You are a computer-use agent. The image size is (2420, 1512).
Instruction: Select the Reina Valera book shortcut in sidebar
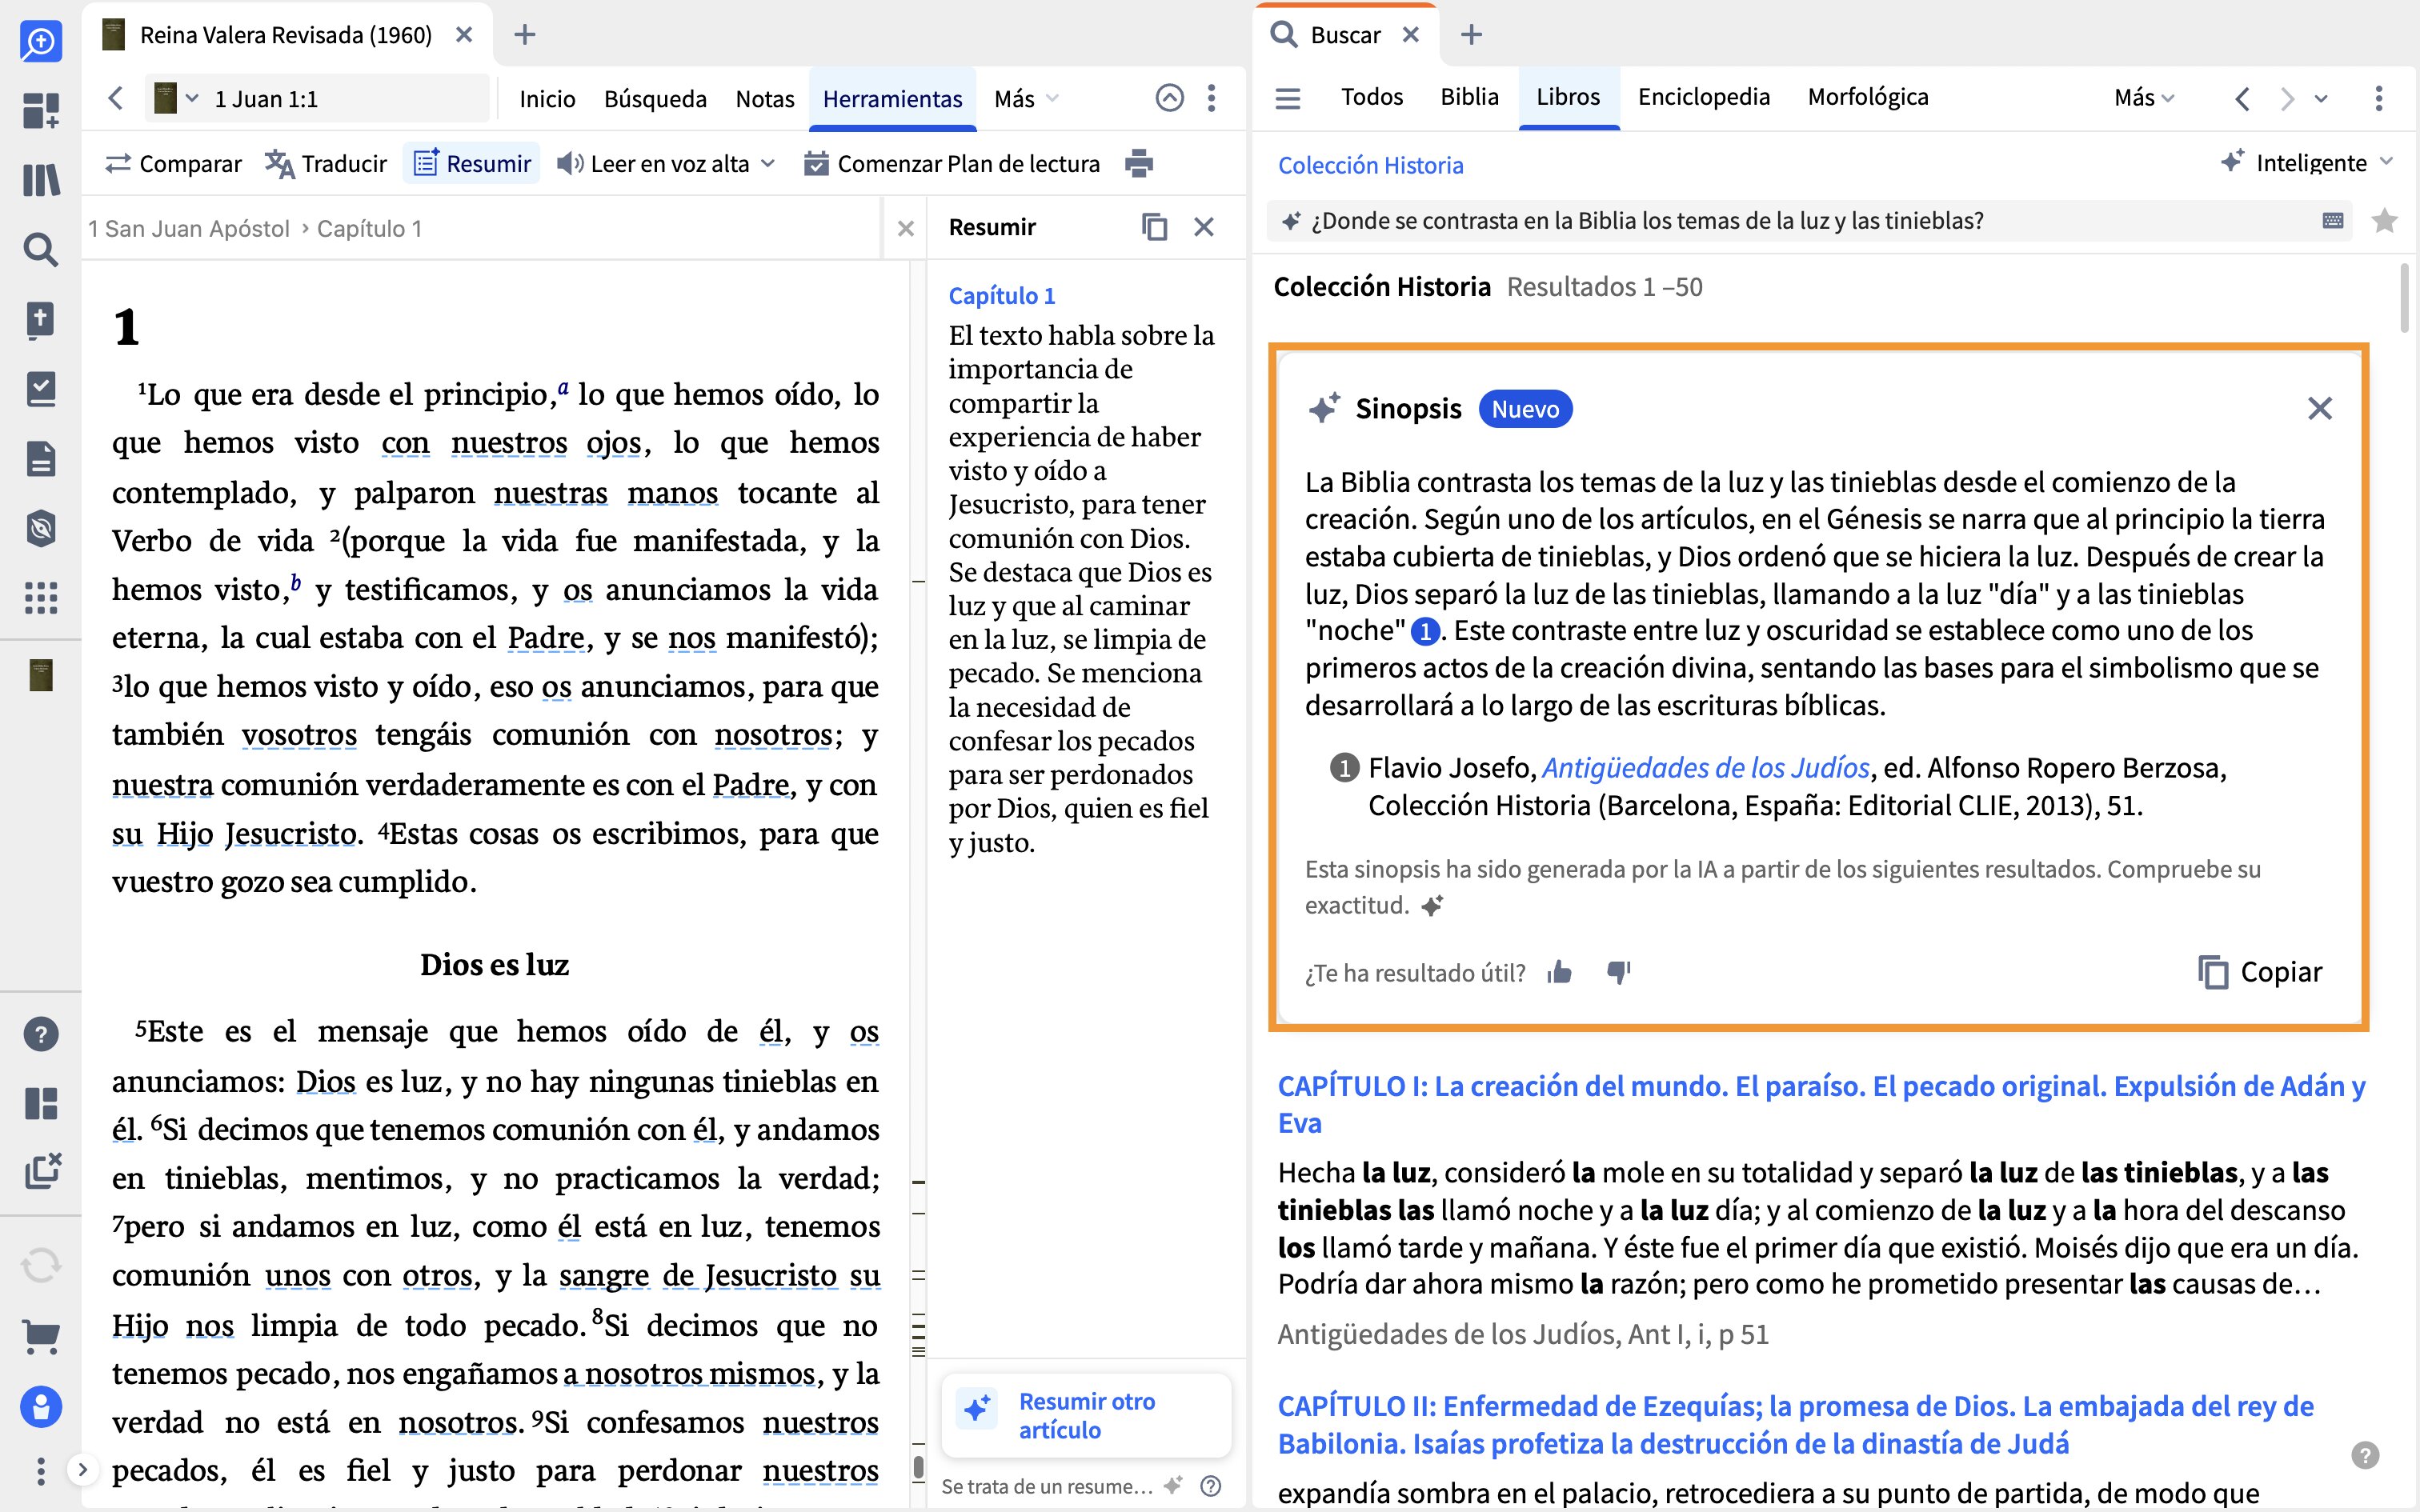[41, 675]
